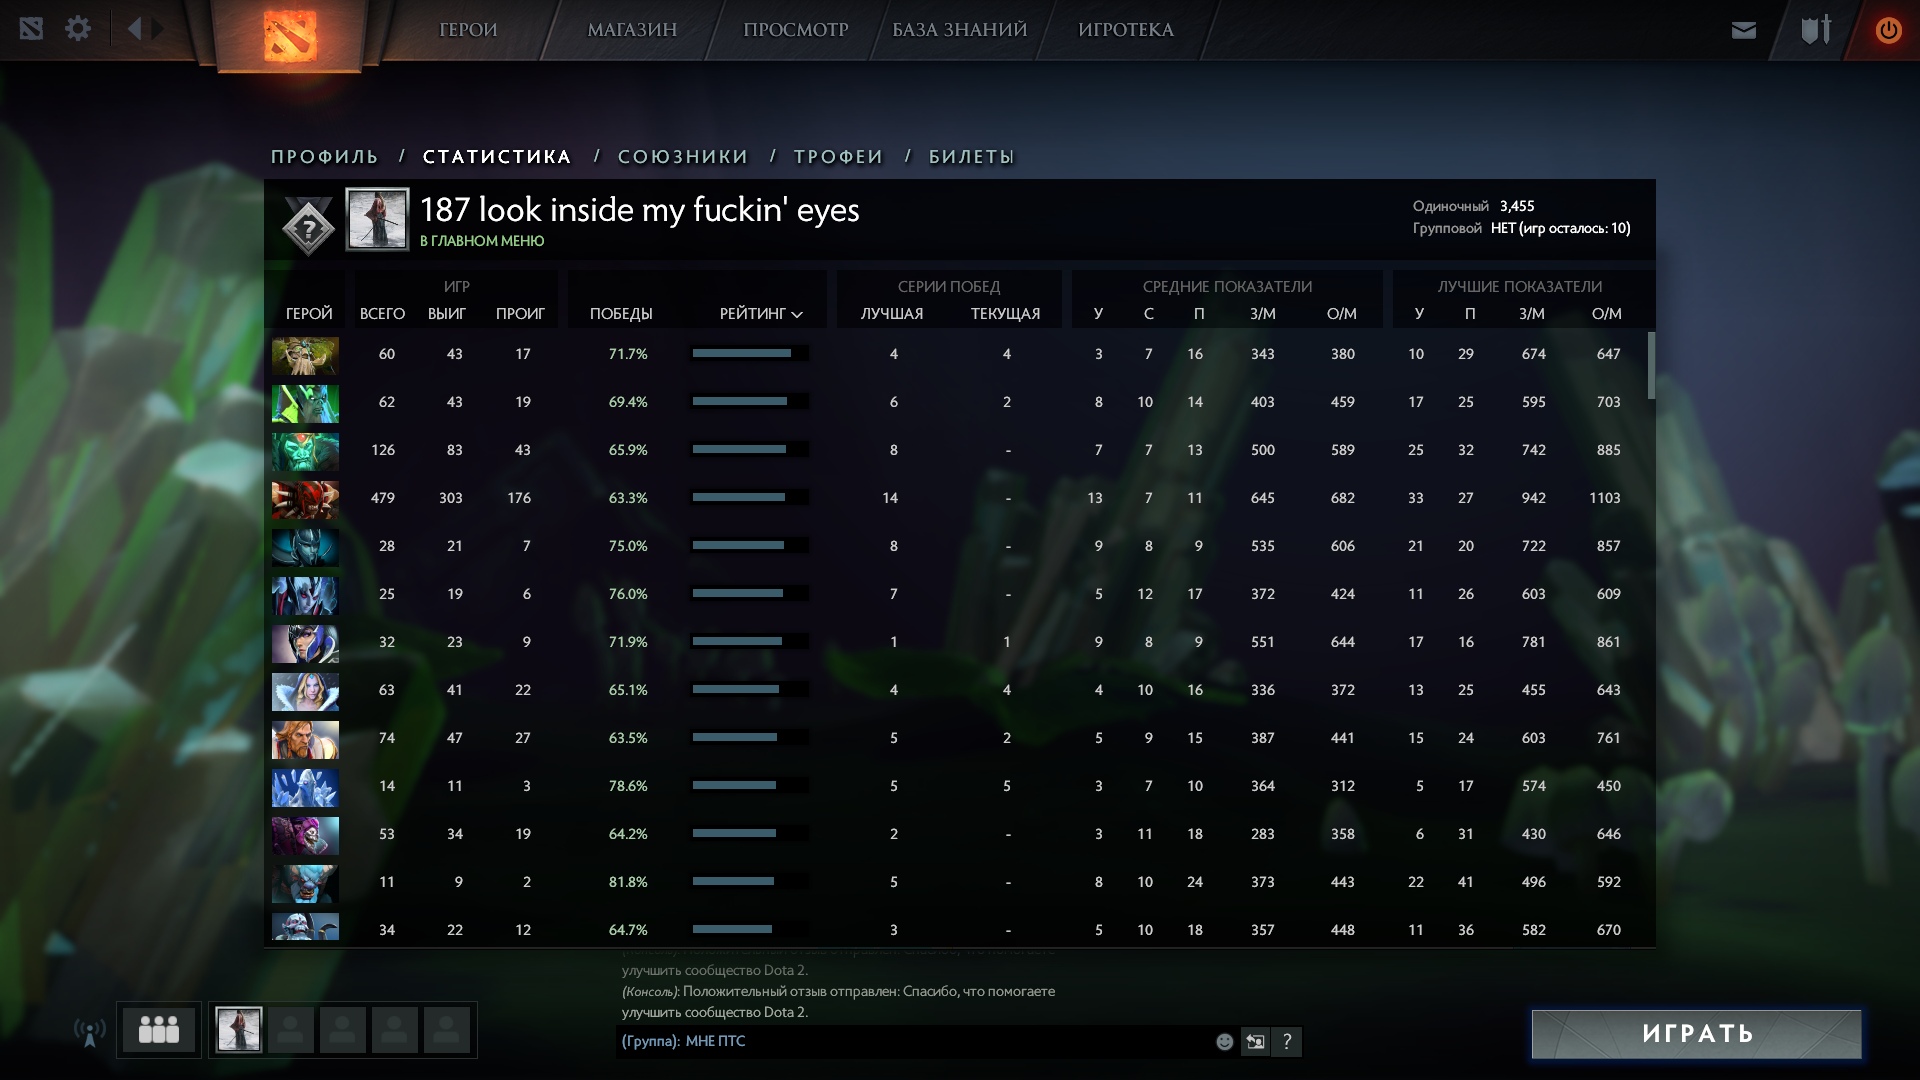Open the ТРОФЕИ profile section link
The image size is (1920, 1080).
(838, 157)
